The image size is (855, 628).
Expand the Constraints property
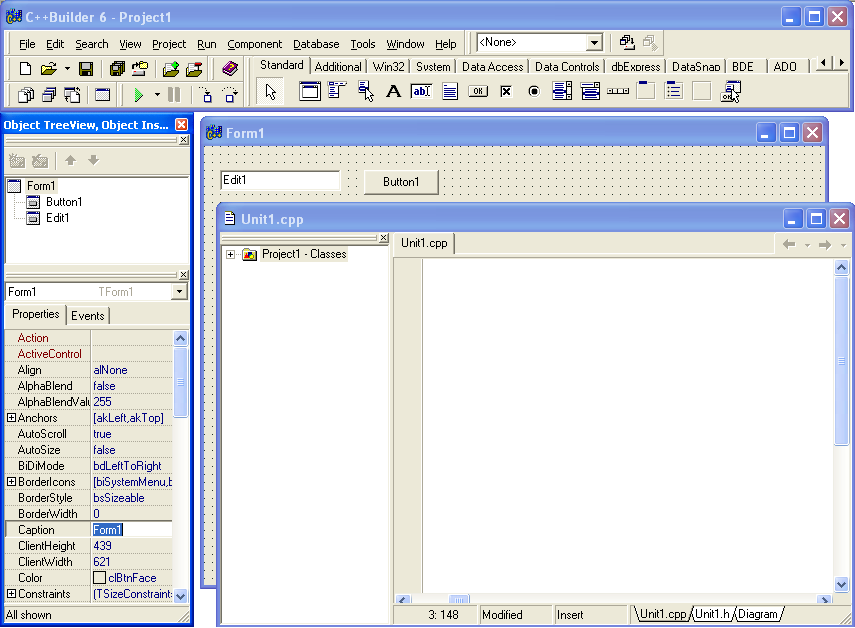point(11,594)
